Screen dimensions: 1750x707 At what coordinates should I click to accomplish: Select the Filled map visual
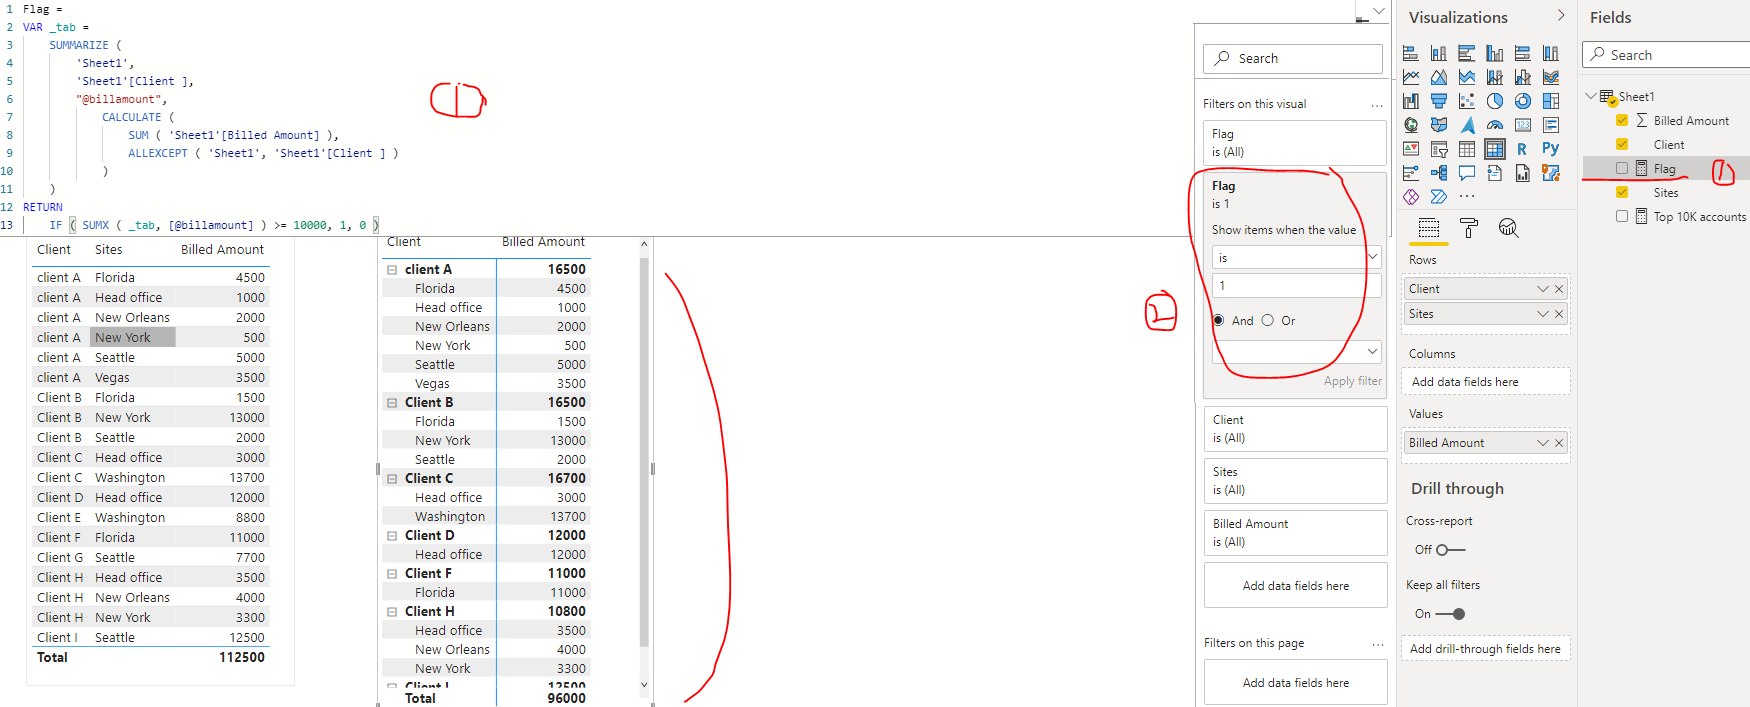click(1439, 125)
